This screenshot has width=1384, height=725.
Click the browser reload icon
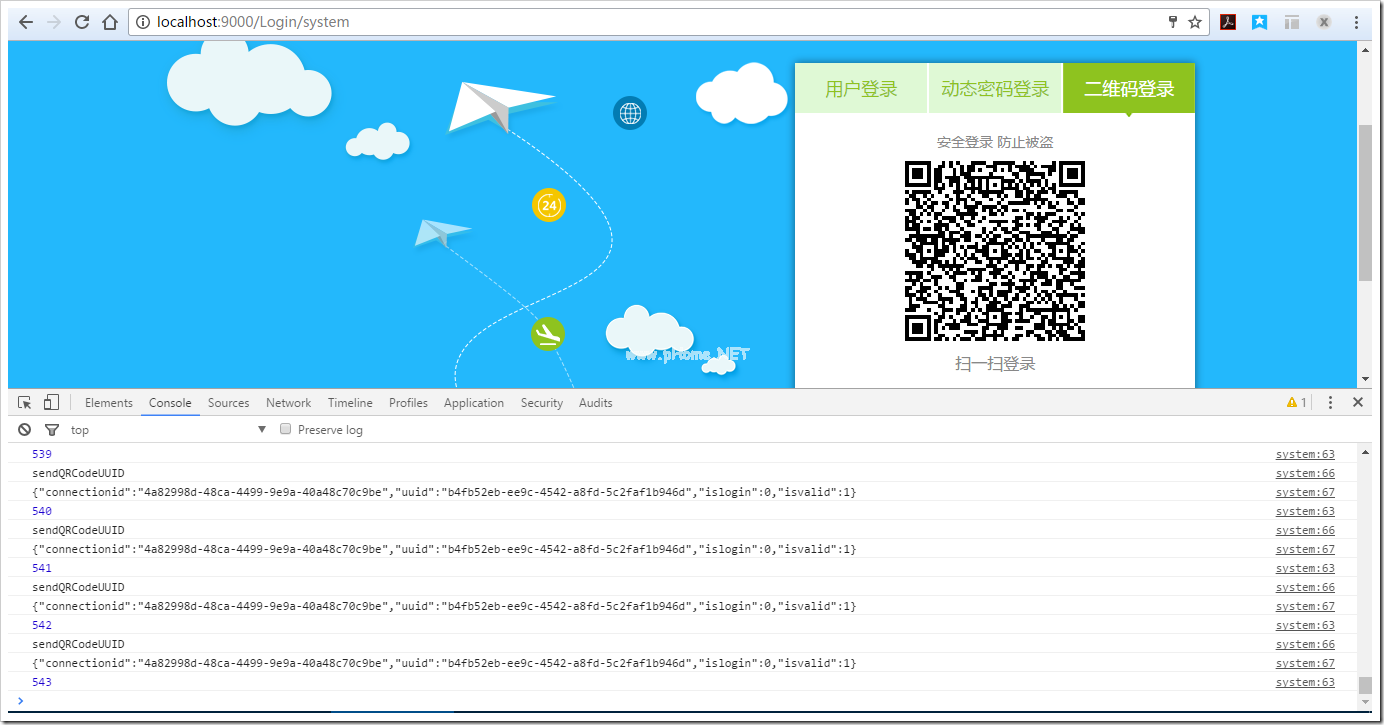pos(82,22)
